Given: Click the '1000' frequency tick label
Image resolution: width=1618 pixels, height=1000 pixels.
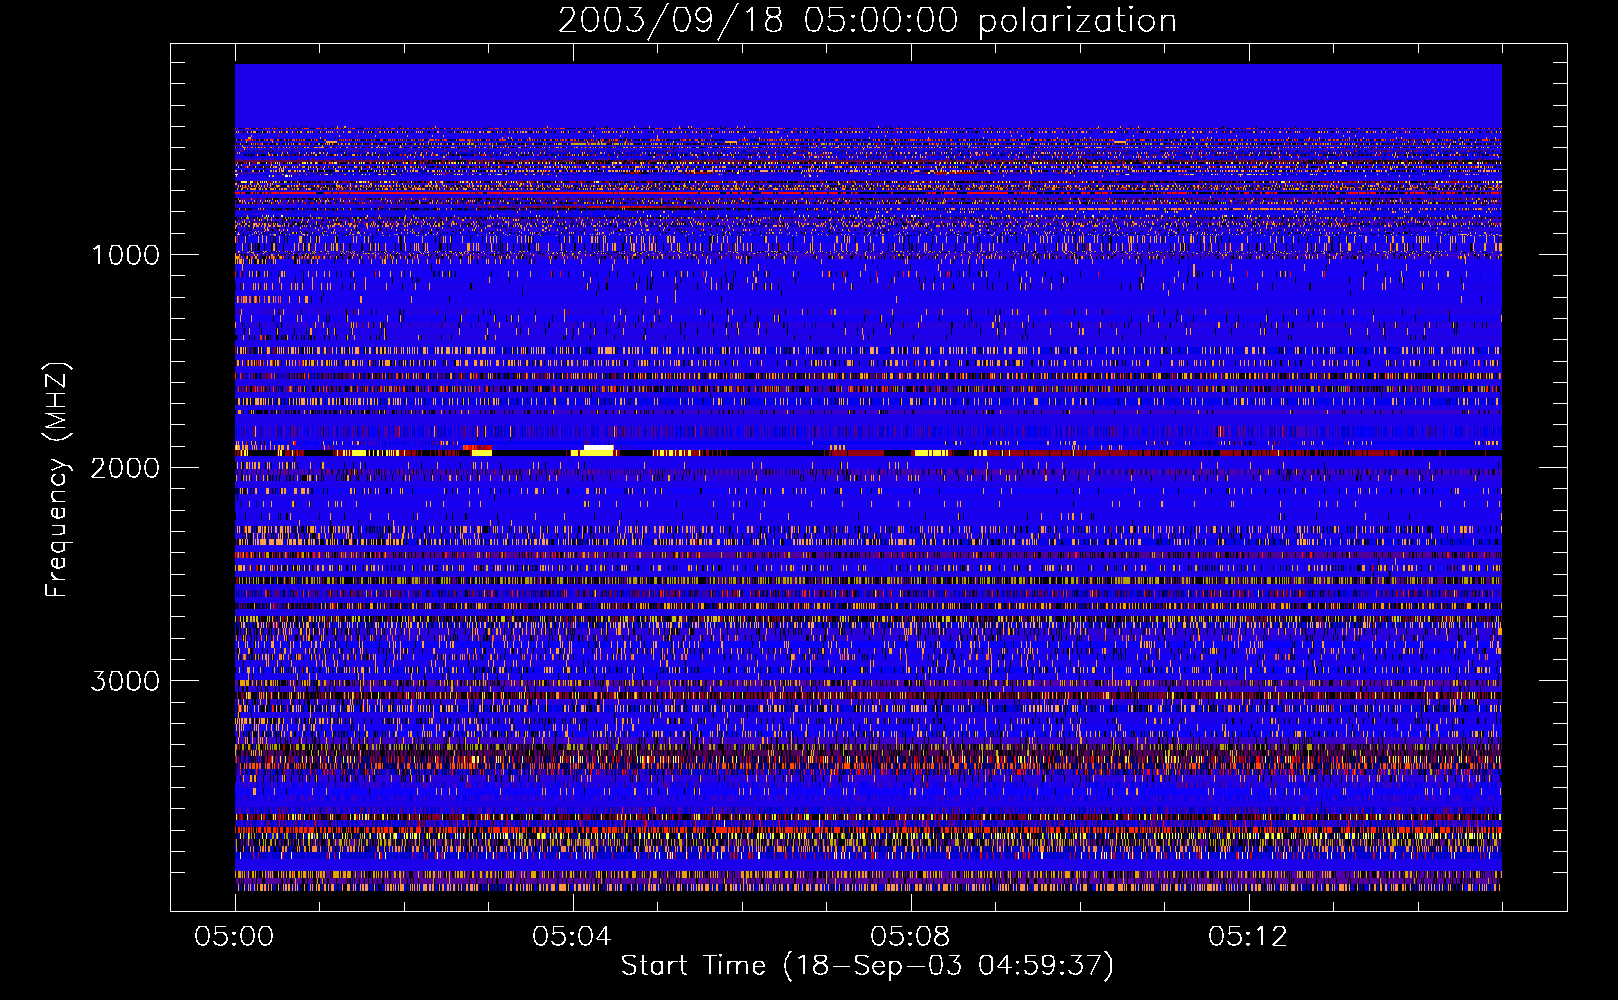Looking at the screenshot, I should click(x=125, y=255).
